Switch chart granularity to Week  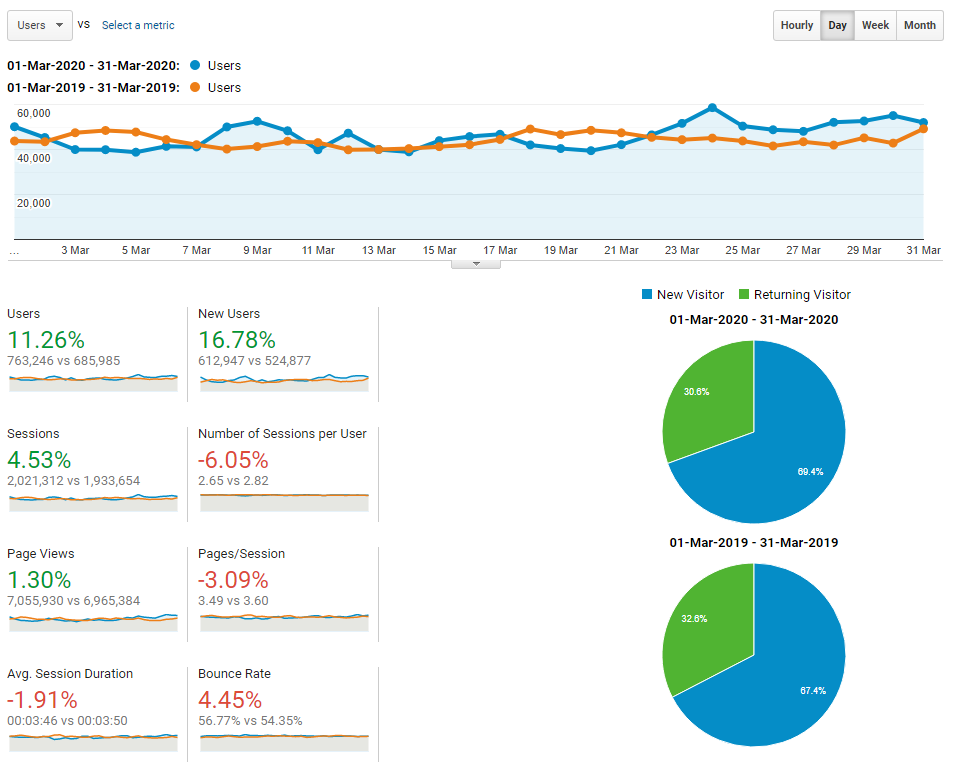coord(875,25)
